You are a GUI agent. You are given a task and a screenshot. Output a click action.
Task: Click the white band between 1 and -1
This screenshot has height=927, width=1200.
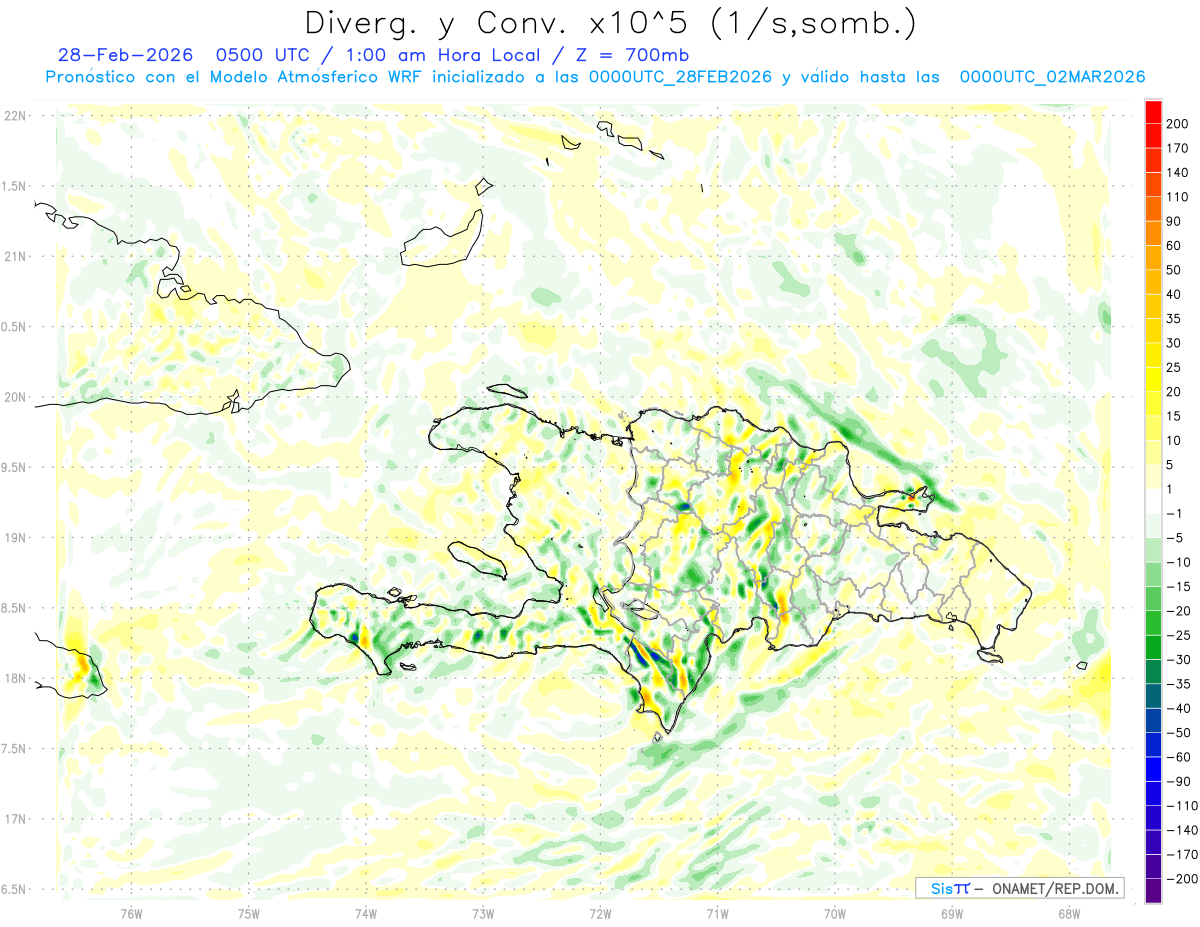coord(1153,502)
